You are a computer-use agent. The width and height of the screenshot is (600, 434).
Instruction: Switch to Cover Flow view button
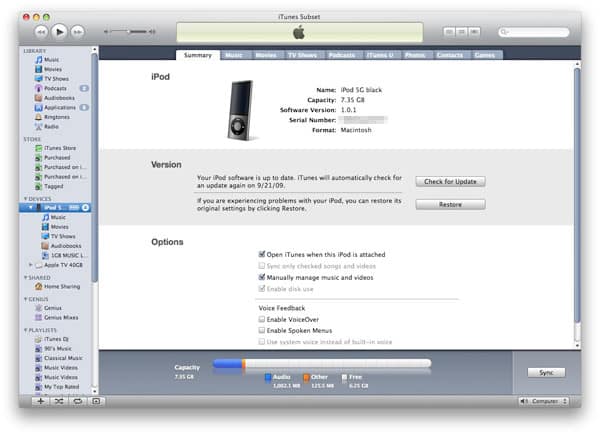click(474, 32)
